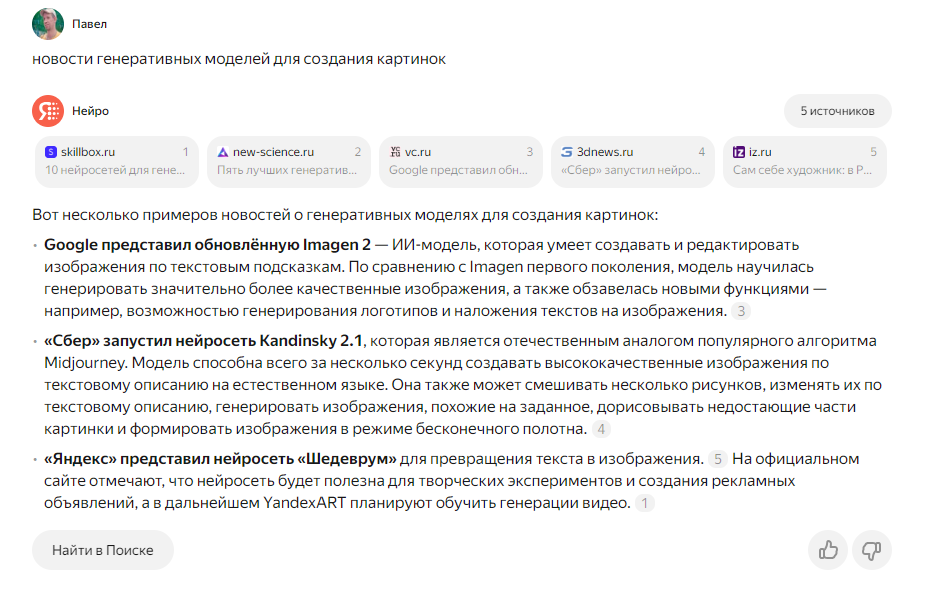
Task: Click title «Google представил обн...»
Action: point(459,170)
